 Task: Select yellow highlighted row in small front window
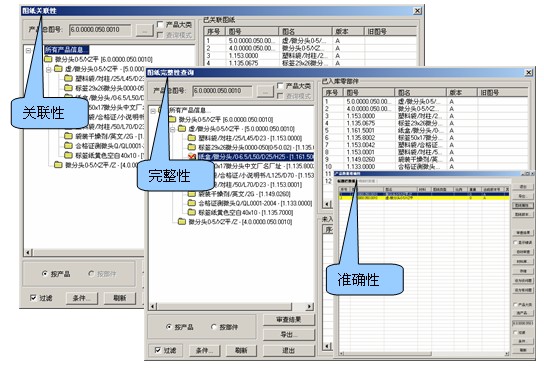[424, 197]
